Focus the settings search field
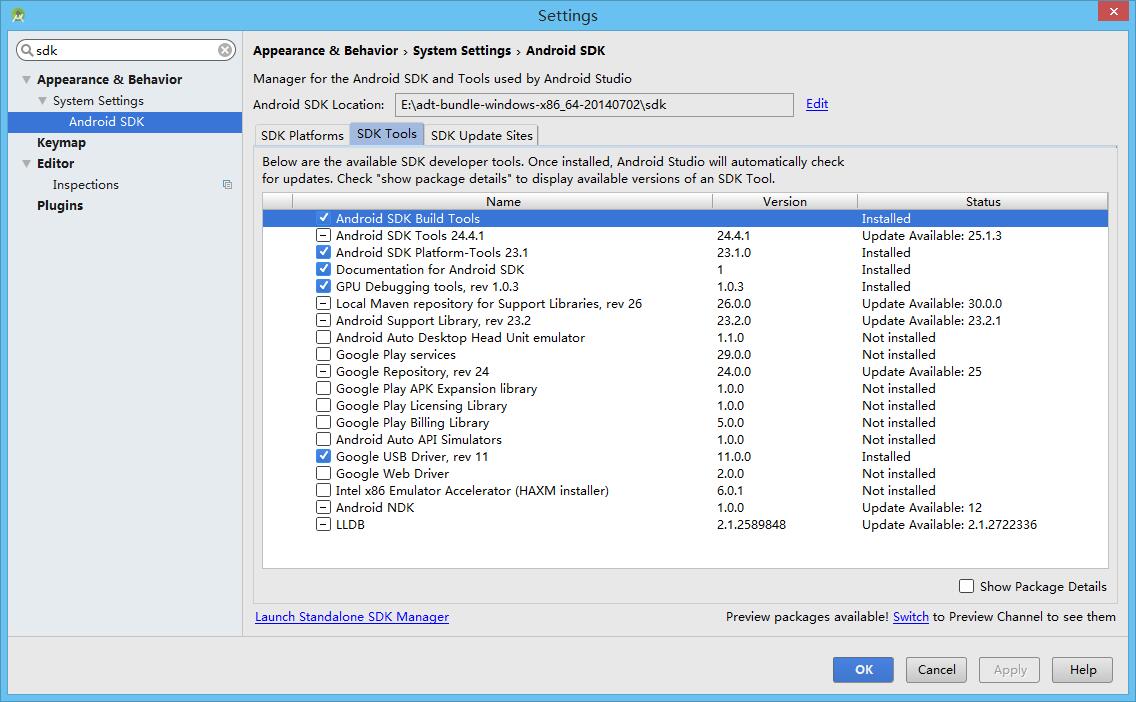This screenshot has width=1136, height=702. (126, 50)
